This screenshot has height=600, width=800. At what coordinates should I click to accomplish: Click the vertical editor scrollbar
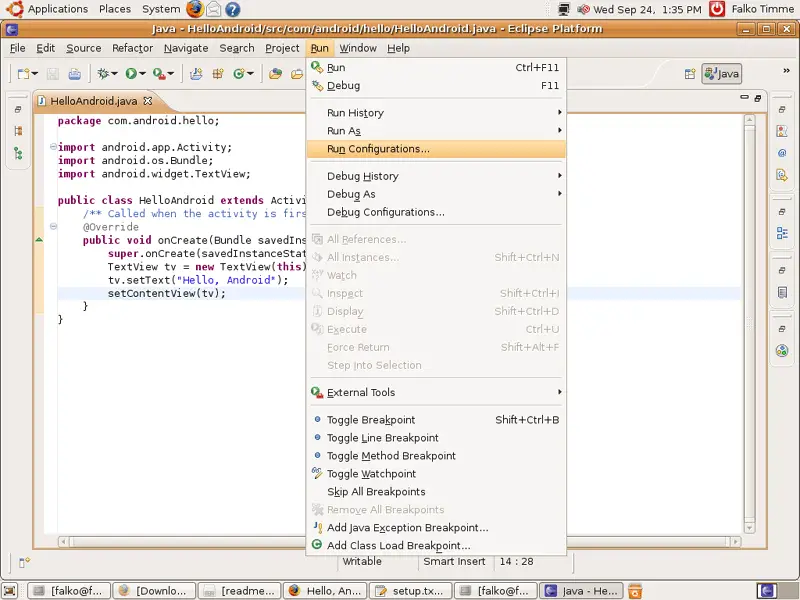tap(749, 323)
